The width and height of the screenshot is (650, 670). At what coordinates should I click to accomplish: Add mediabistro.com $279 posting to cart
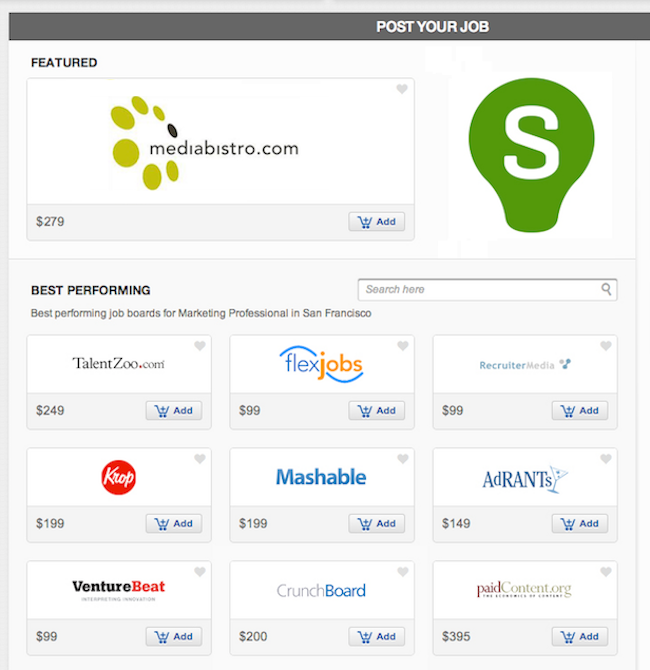376,222
